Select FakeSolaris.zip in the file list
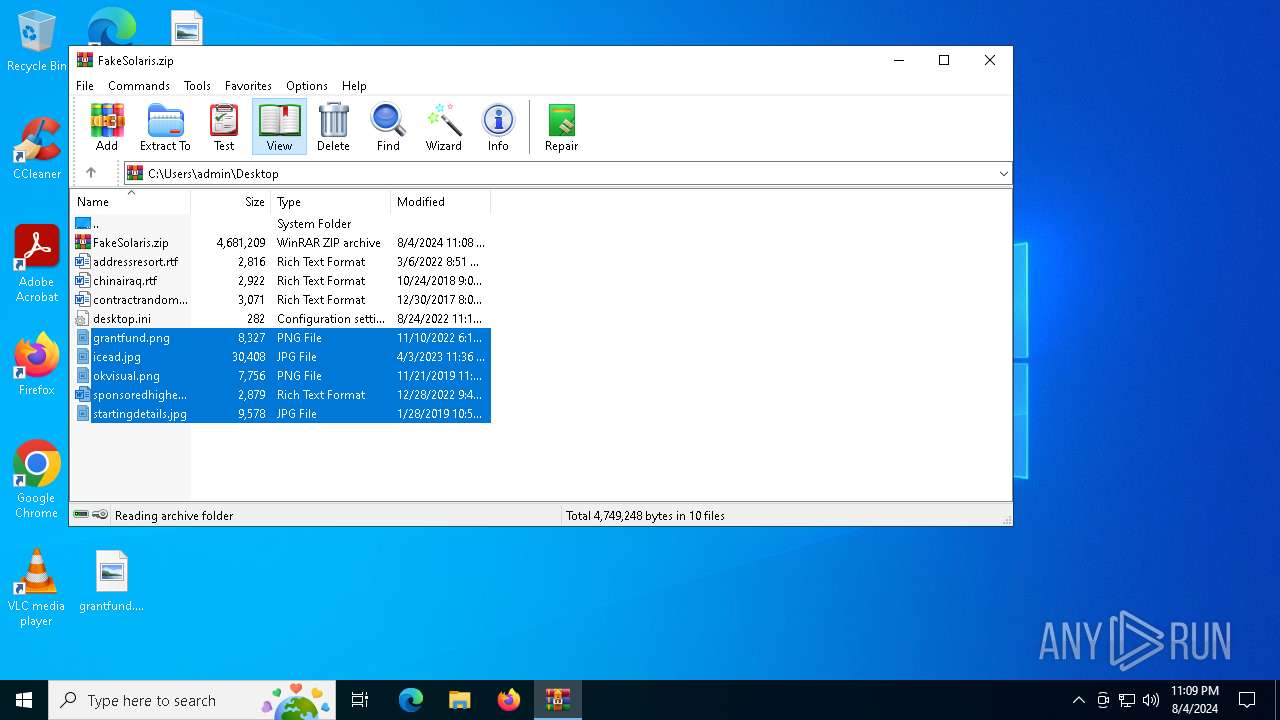The height and width of the screenshot is (720, 1280). pos(280,243)
